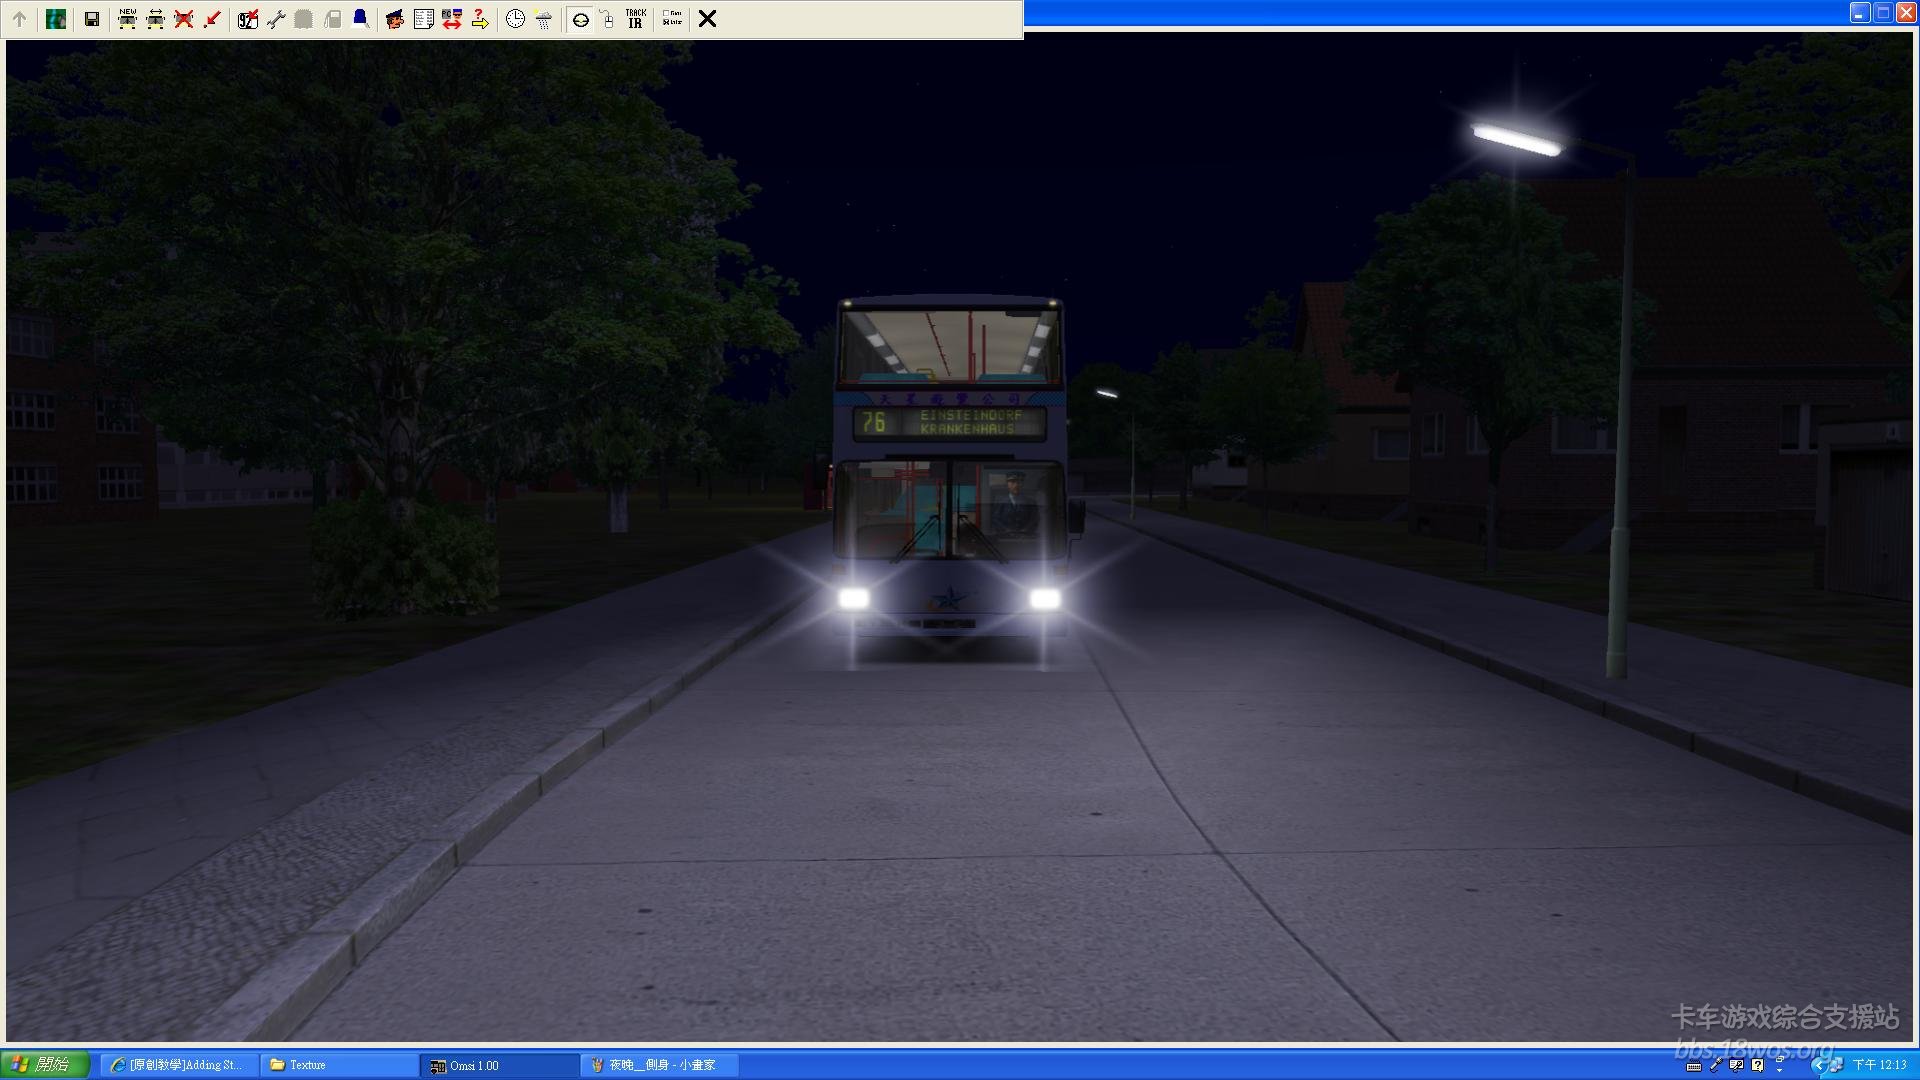Close the toolbar with black X
Viewport: 1920px width, 1080px height.
[x=707, y=19]
